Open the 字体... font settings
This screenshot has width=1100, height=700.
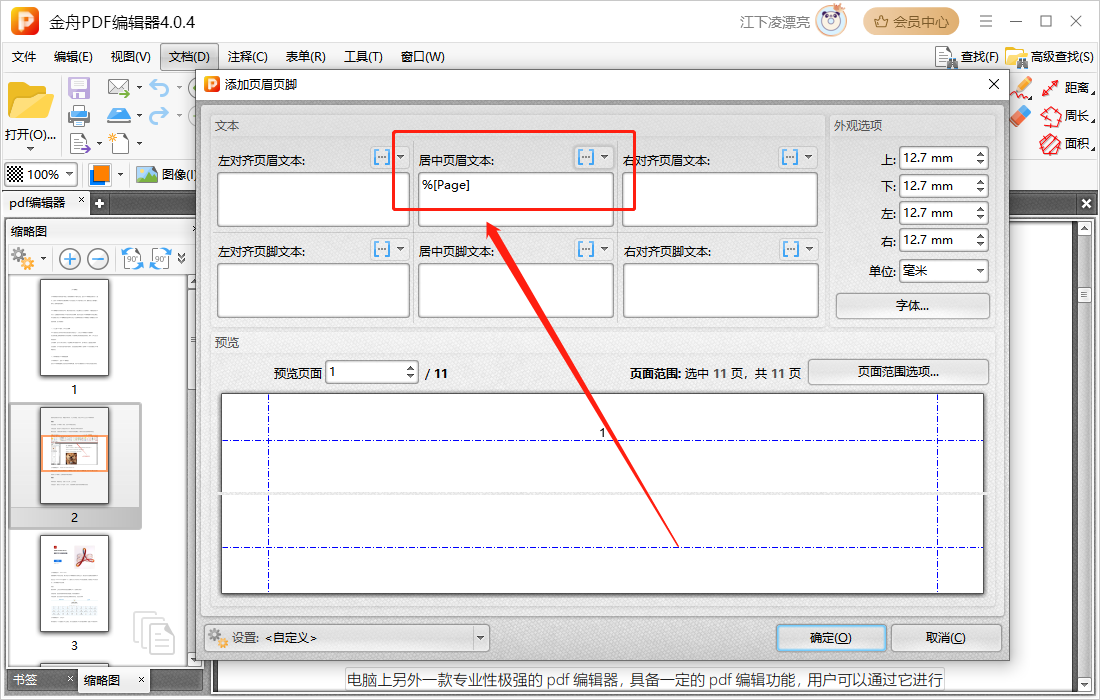(912, 306)
